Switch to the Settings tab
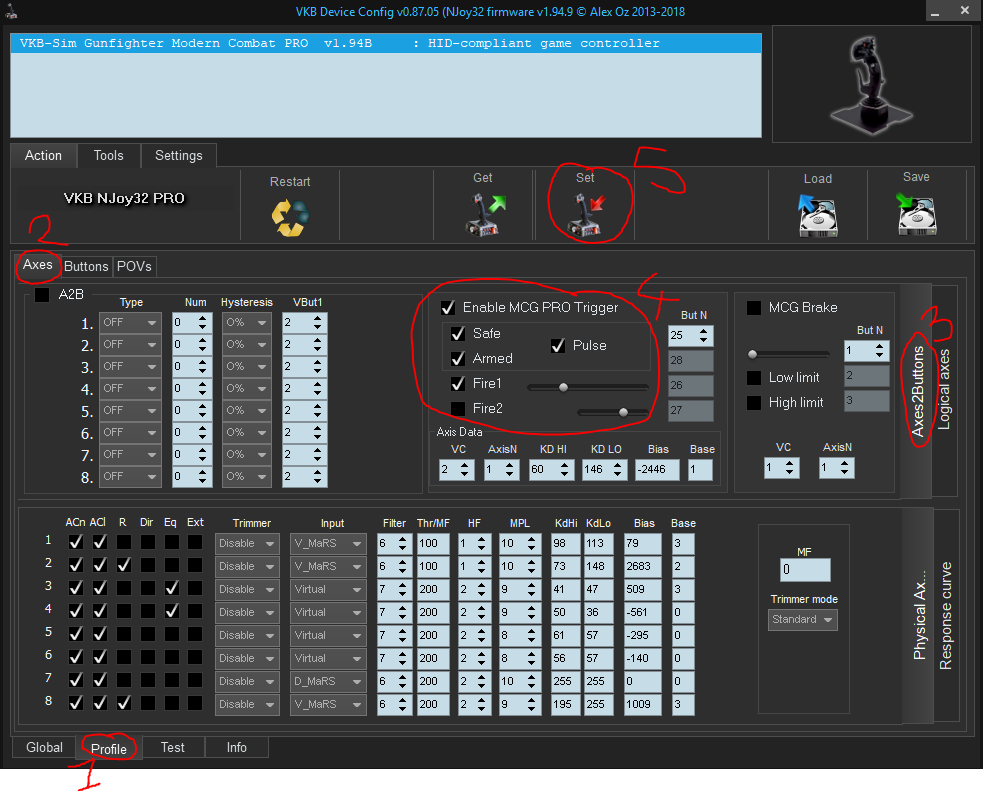983x791 pixels. tap(179, 155)
